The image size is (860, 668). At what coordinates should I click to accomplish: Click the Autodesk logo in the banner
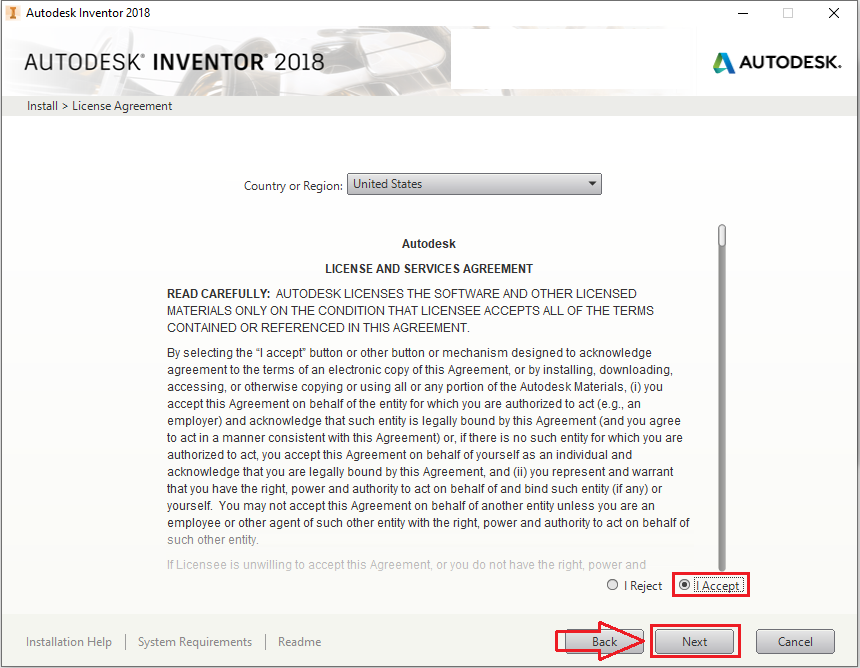777,62
